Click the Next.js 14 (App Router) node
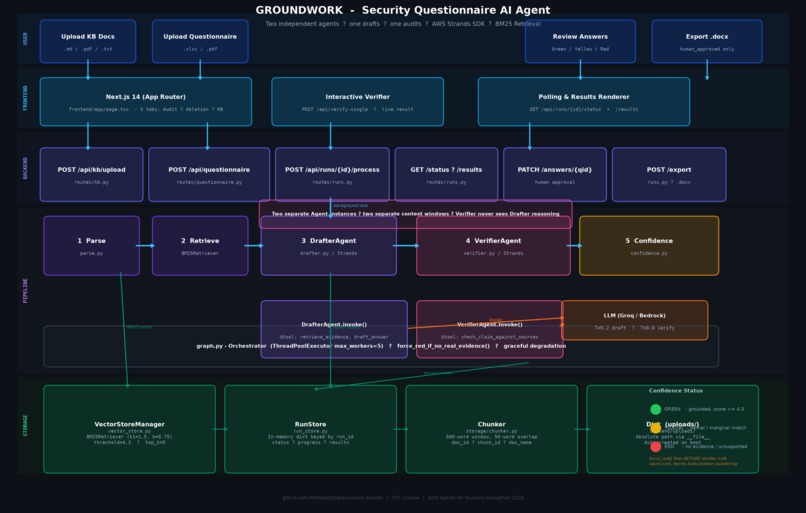806x513 pixels. [x=145, y=102]
